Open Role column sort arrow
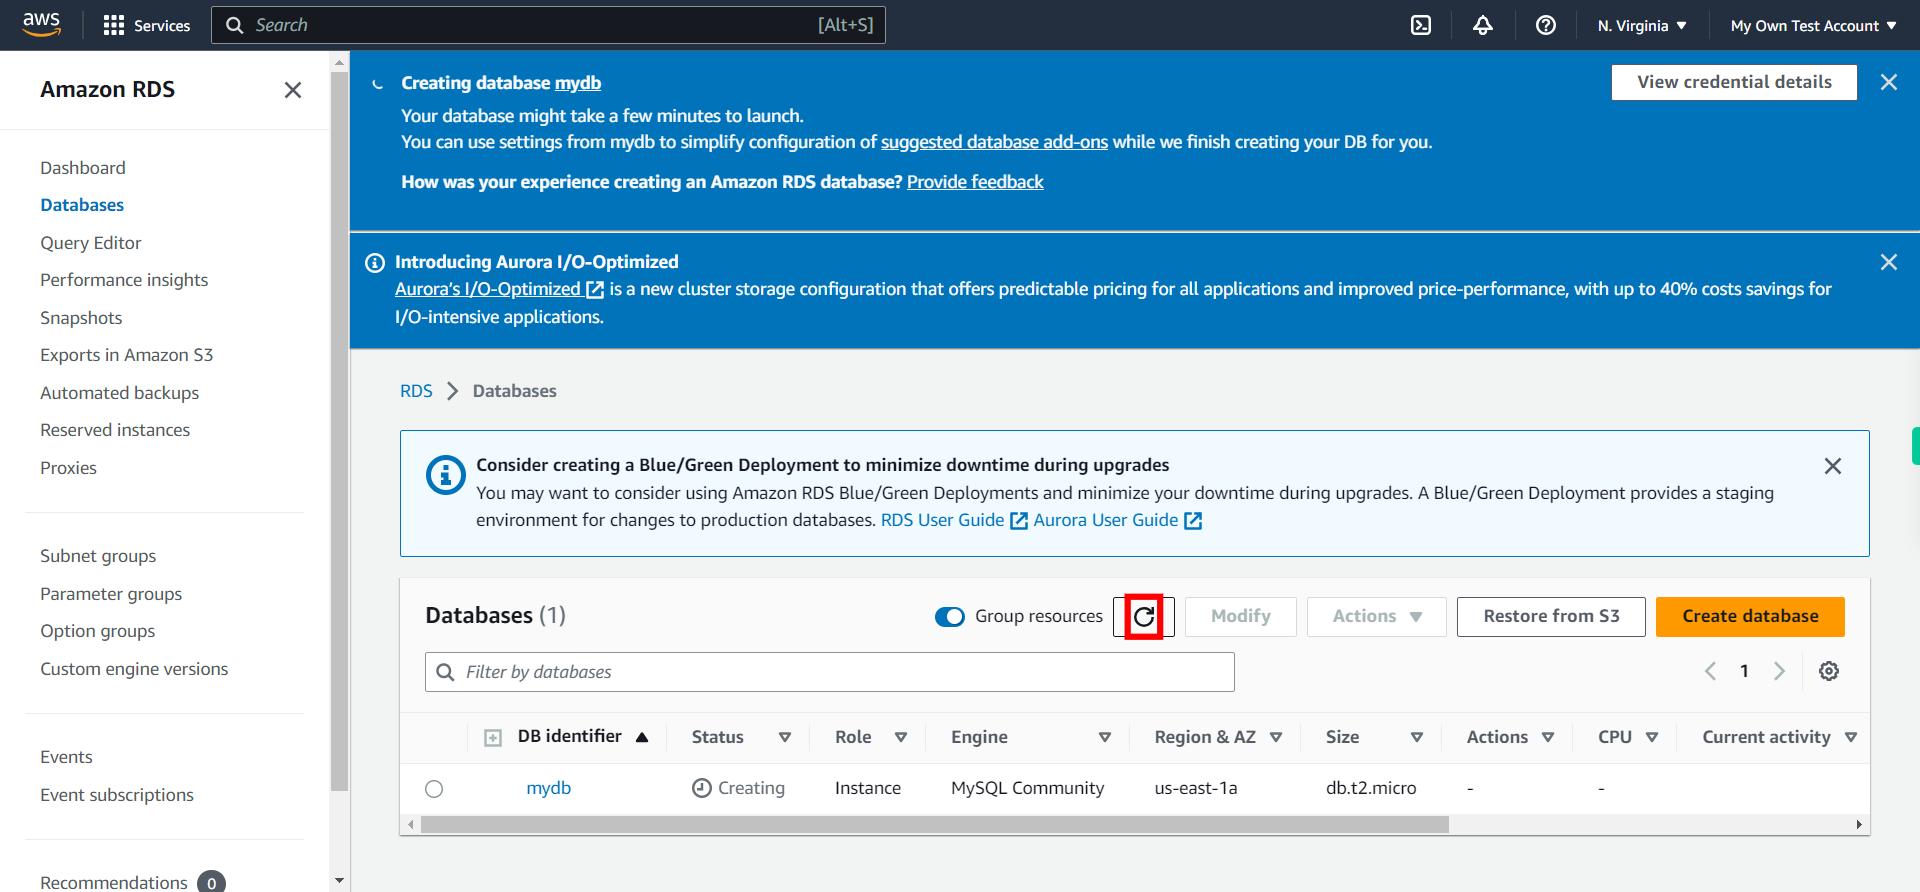The image size is (1920, 892). (901, 737)
